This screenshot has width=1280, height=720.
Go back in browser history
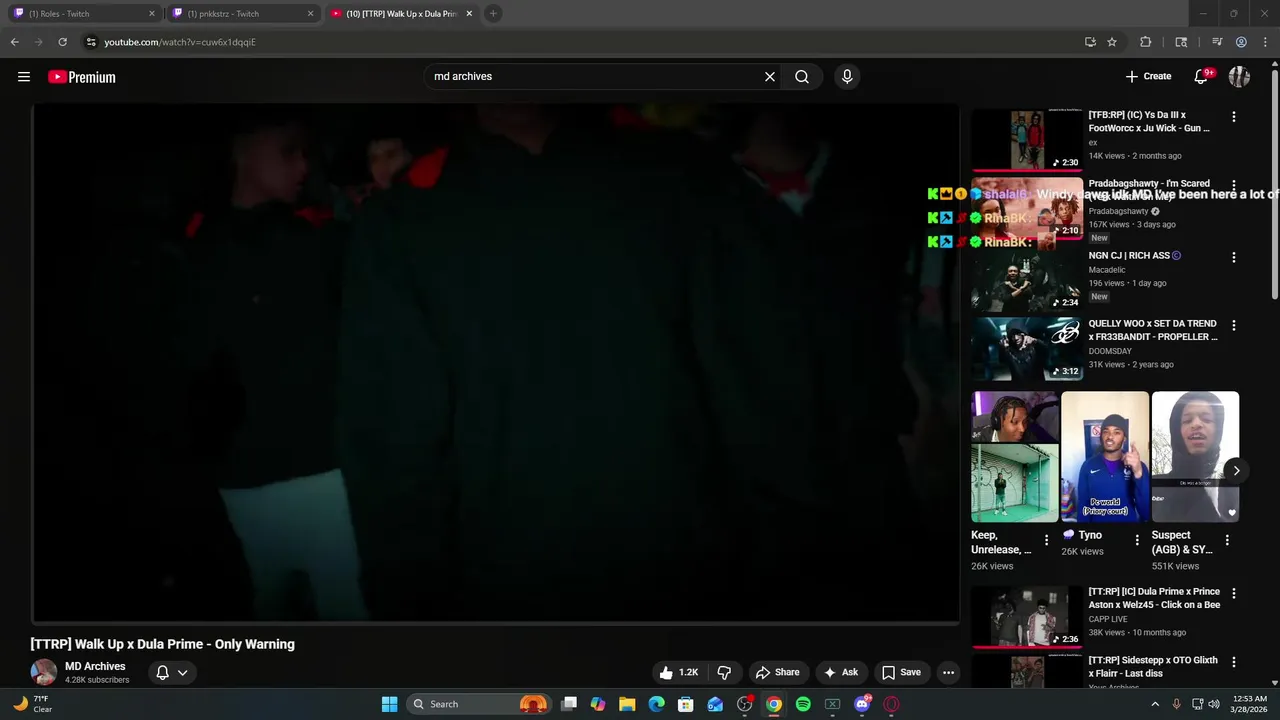click(x=14, y=42)
